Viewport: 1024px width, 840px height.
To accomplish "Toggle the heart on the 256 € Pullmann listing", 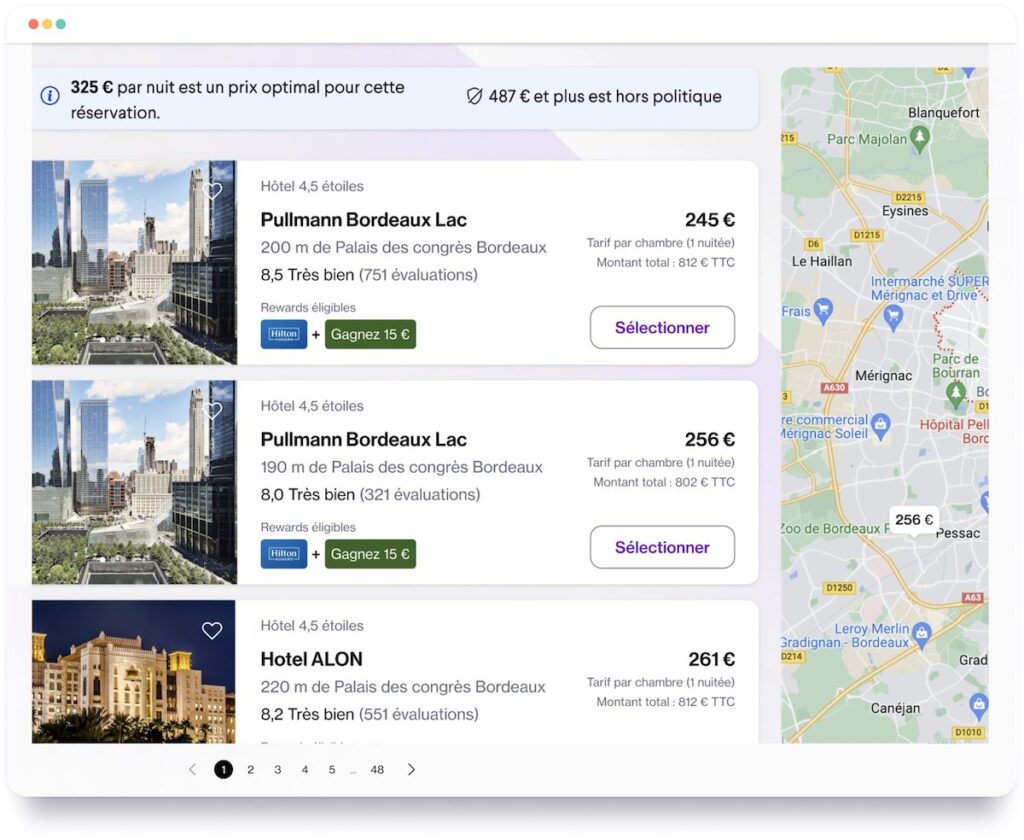I will click(x=212, y=411).
